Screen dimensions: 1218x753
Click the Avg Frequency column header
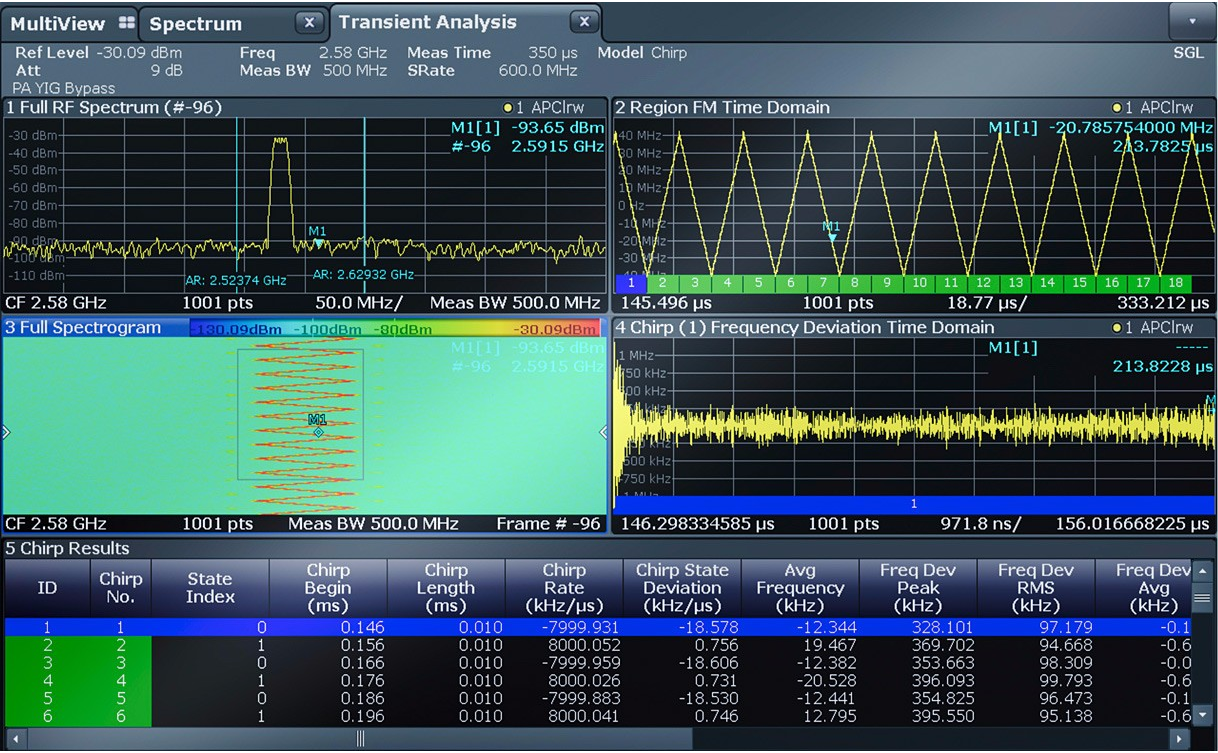coord(800,588)
